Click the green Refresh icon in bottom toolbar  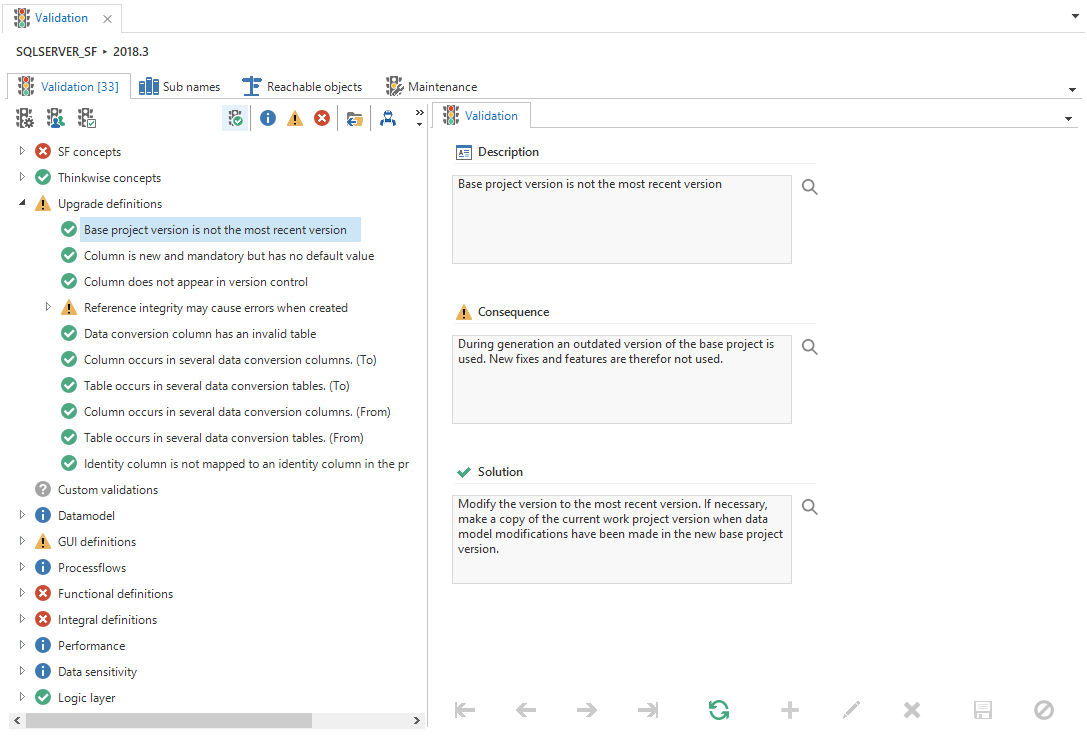tap(718, 710)
